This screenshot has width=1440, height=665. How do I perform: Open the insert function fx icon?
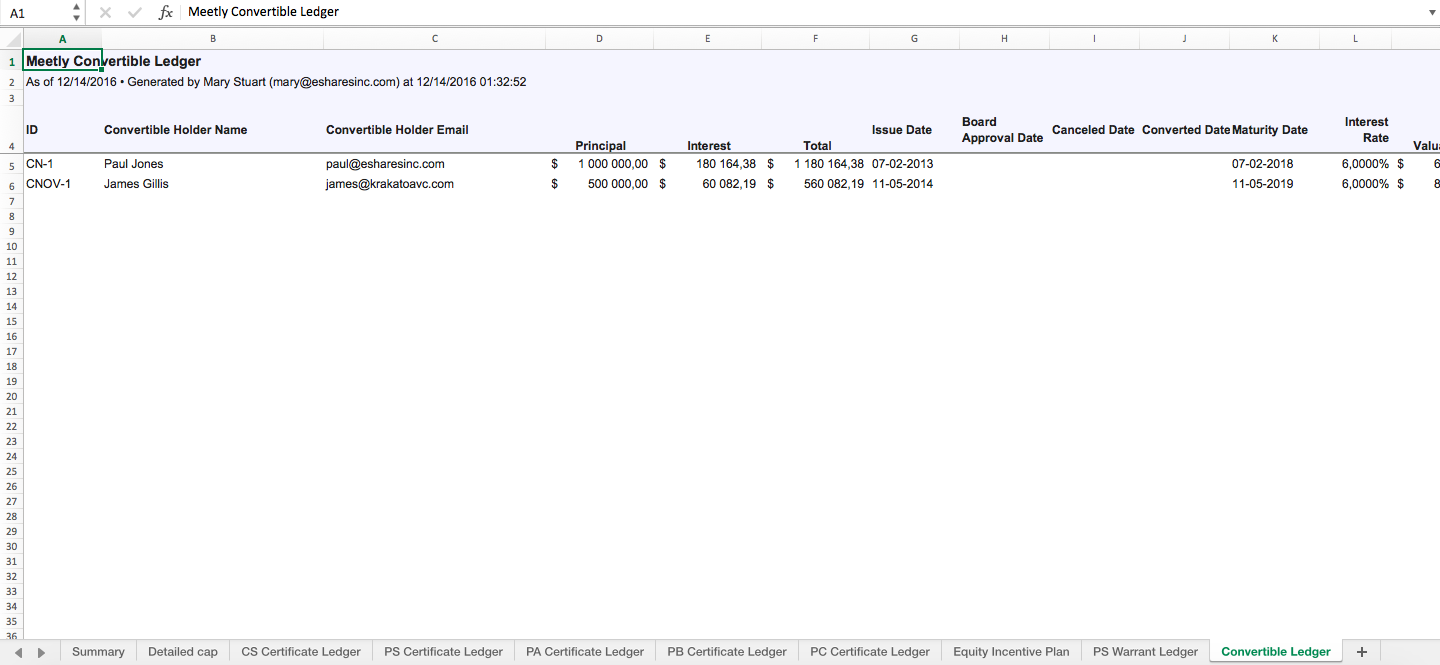coord(166,13)
